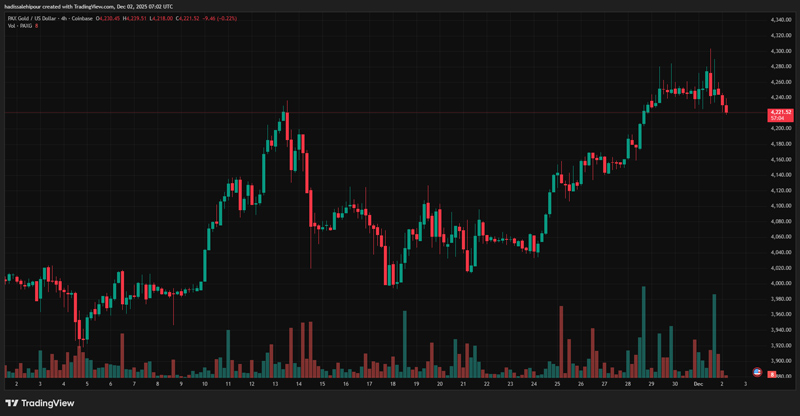Viewport: 800px width, 416px height.
Task: Click the 4,340.00 price axis label
Action: coord(780,20)
